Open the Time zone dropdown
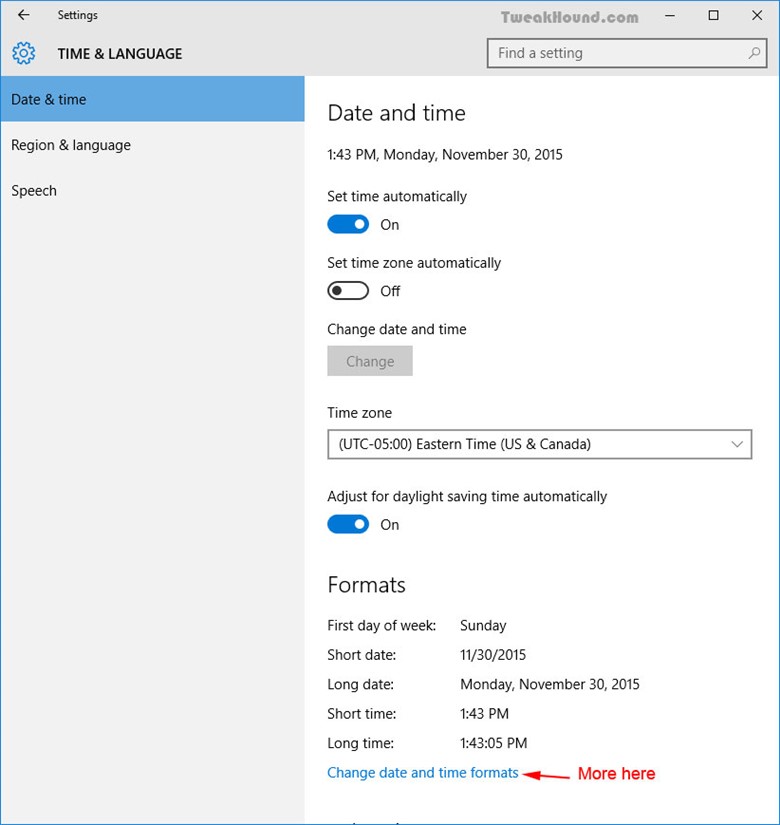This screenshot has height=825, width=780. tap(539, 444)
